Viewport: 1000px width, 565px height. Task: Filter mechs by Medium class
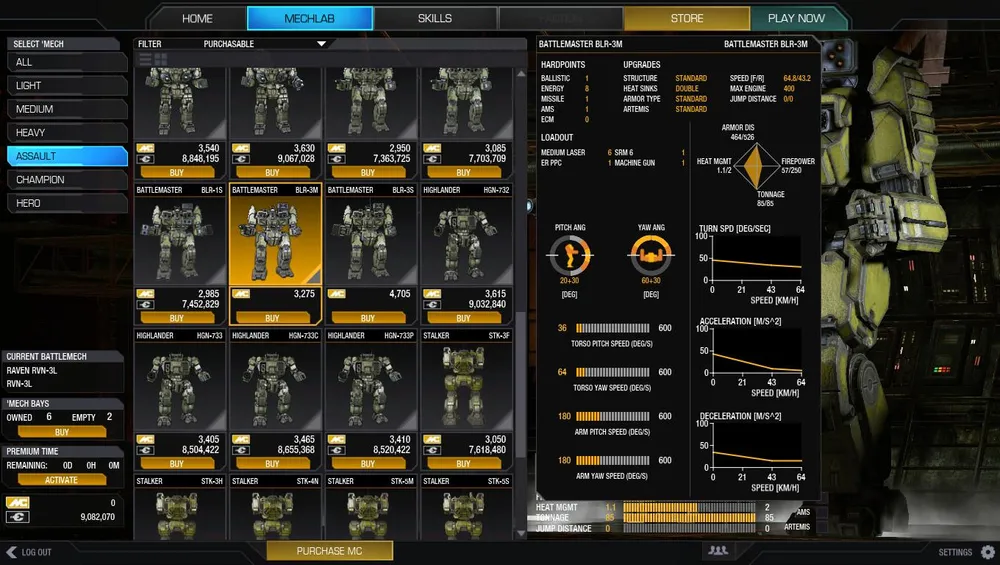coord(67,109)
